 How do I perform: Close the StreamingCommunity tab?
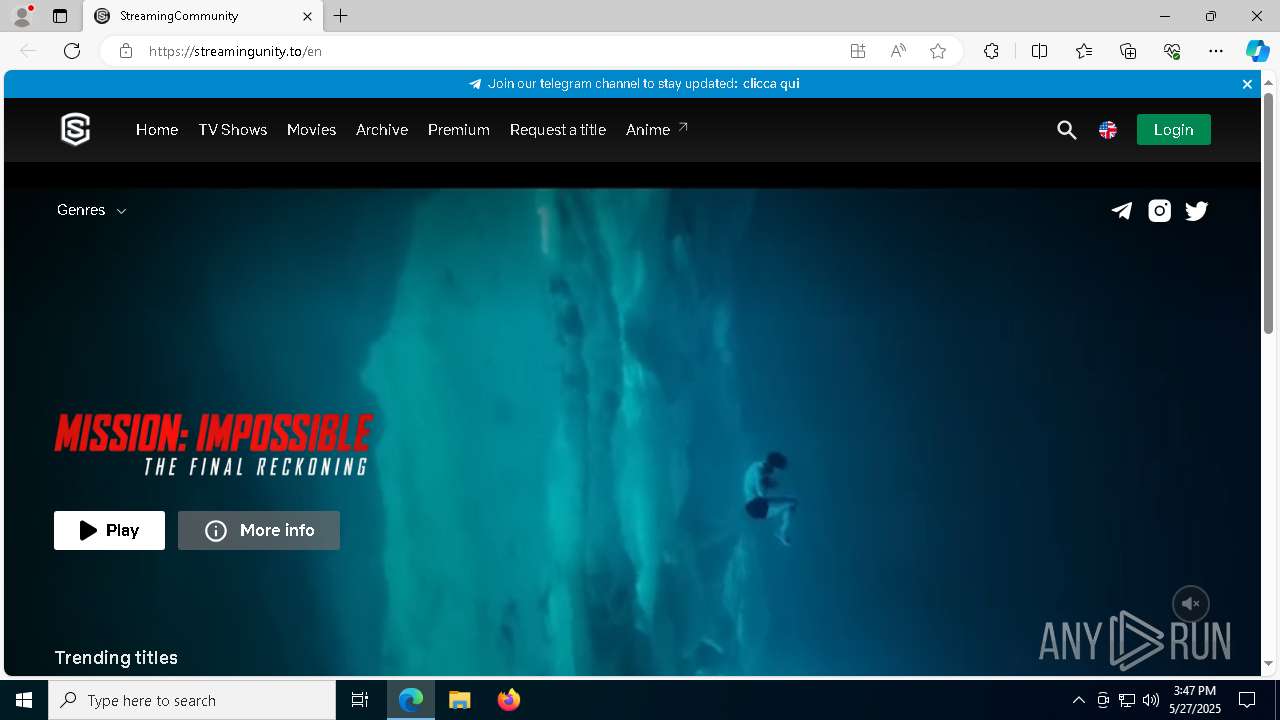pos(307,16)
